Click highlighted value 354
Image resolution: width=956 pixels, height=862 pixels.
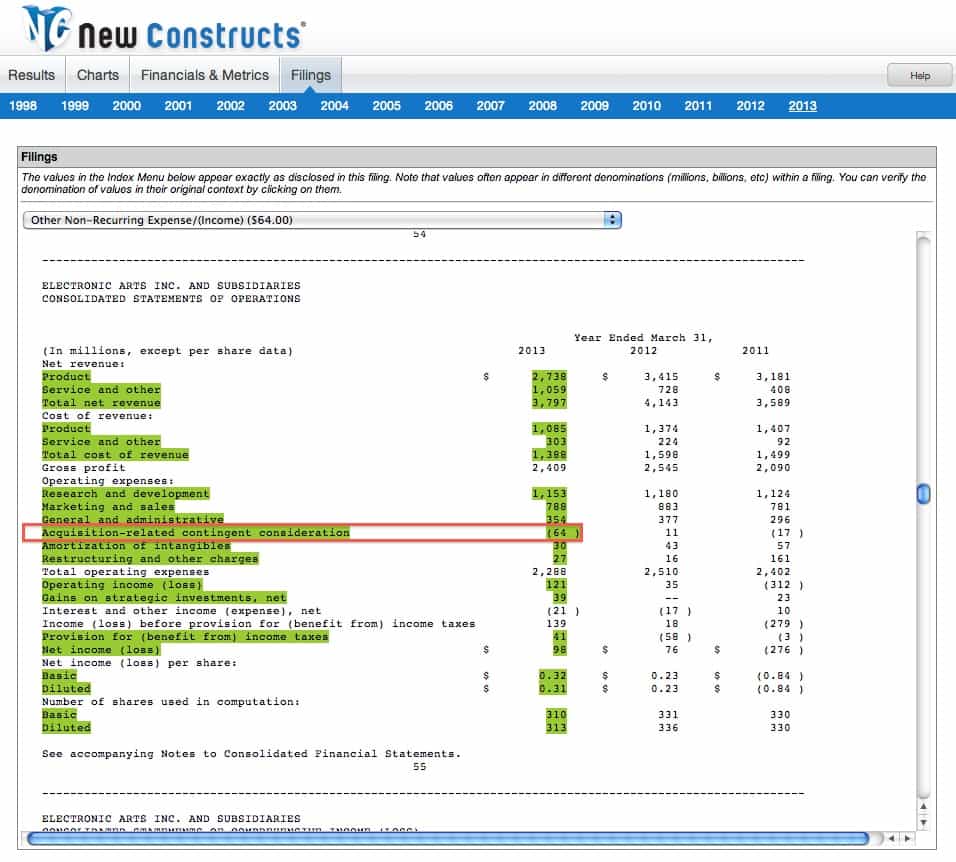coord(557,519)
